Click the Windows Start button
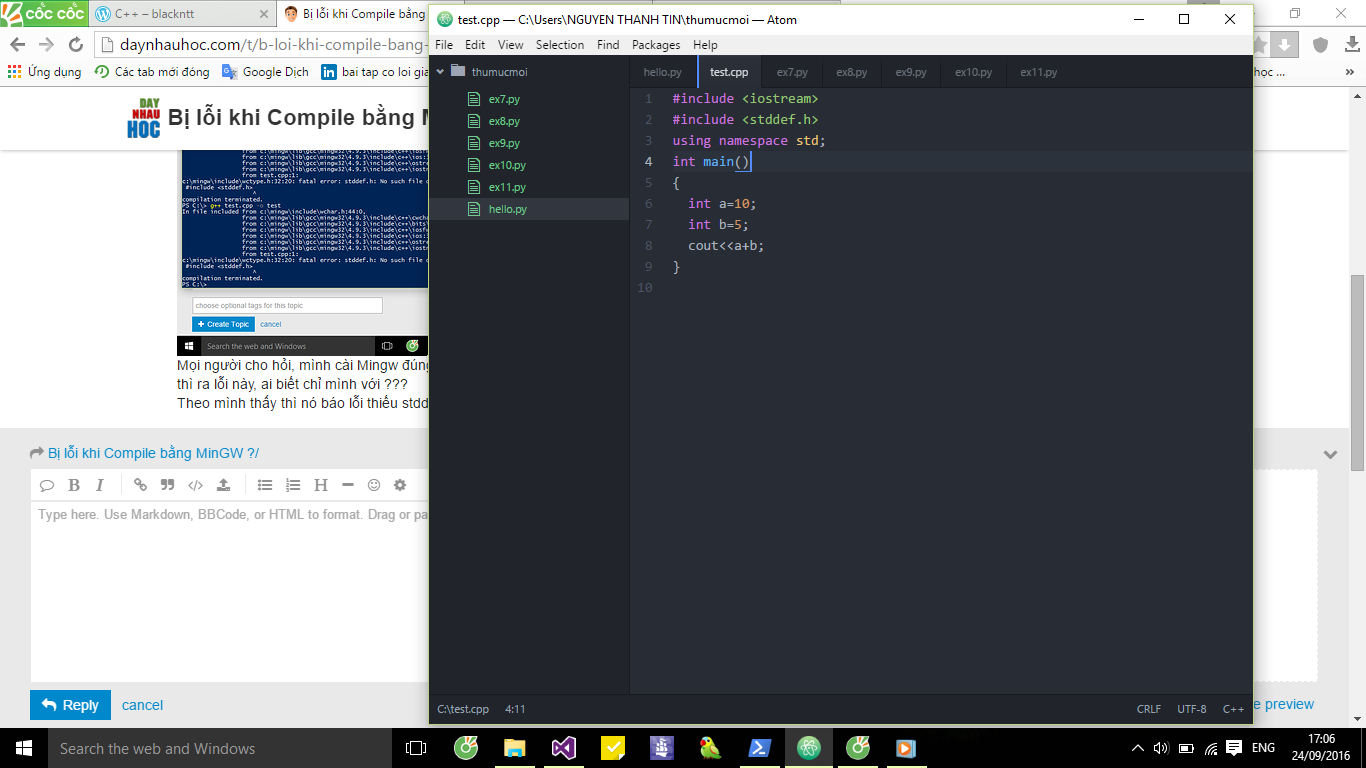1366x768 pixels. click(24, 748)
